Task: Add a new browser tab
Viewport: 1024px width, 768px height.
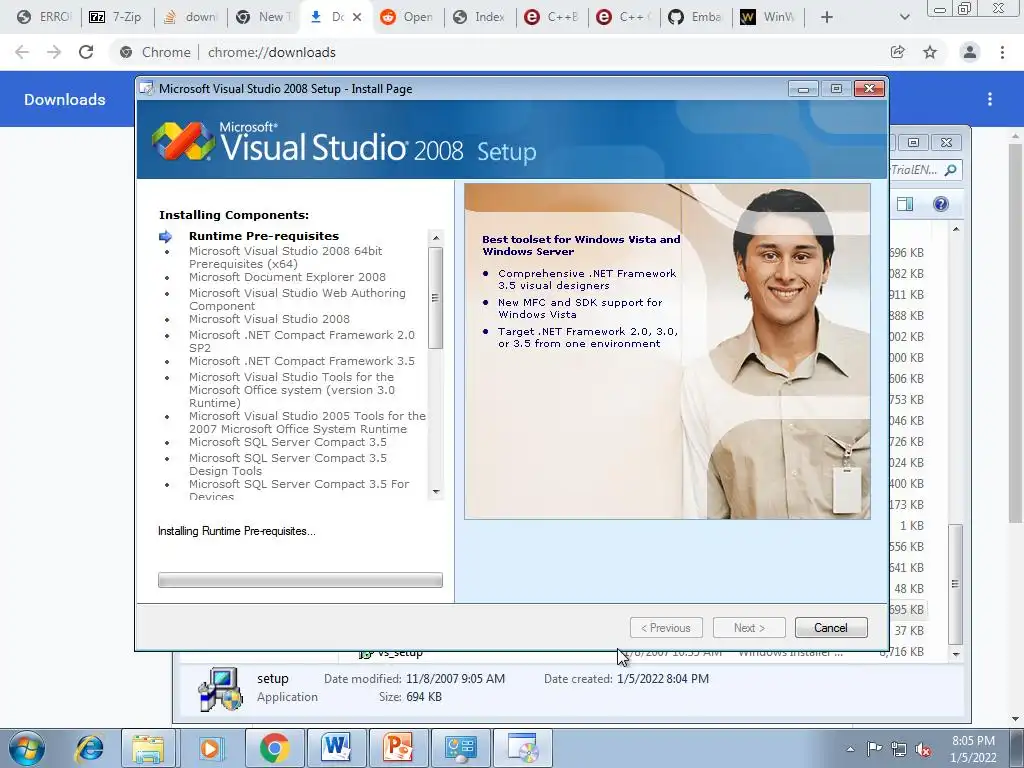Action: (826, 17)
